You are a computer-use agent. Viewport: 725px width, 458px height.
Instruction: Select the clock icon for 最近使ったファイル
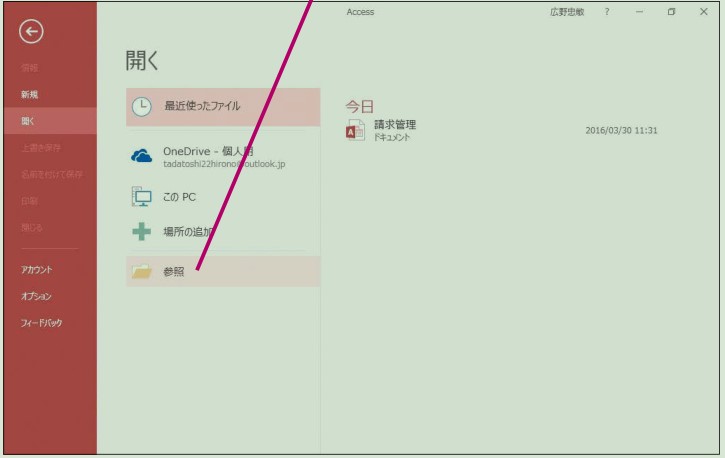pos(141,107)
